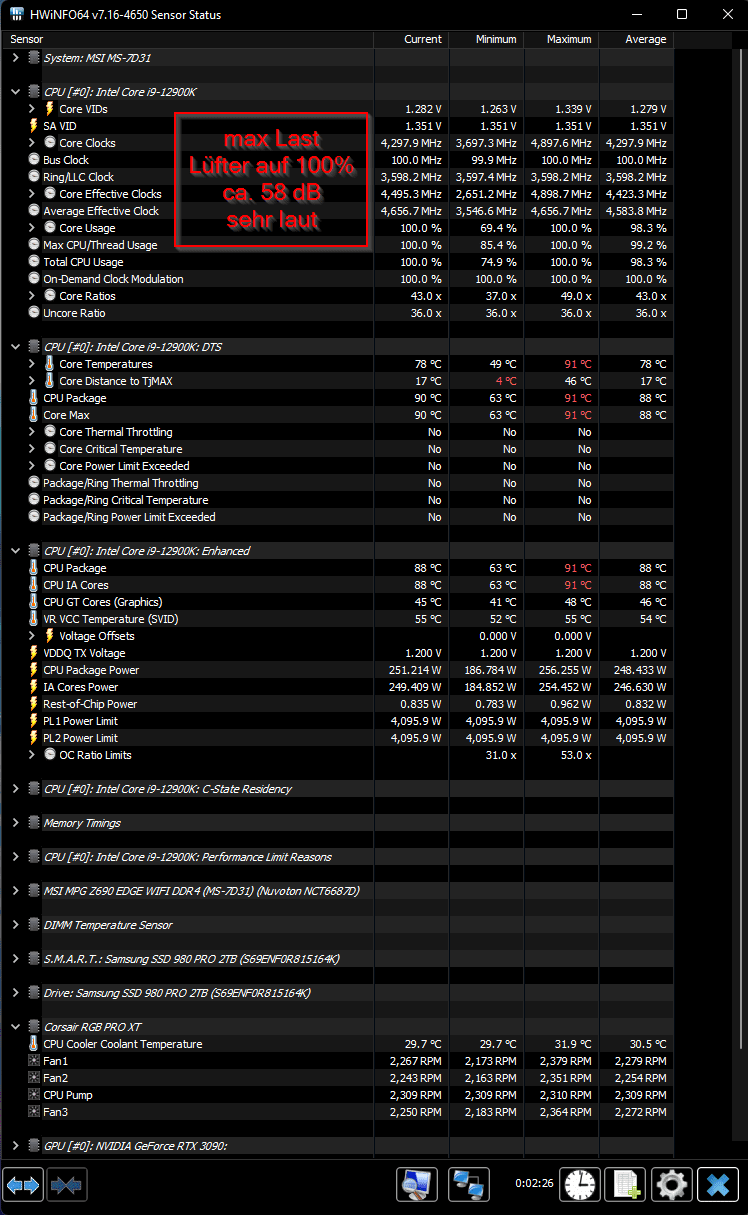Select the CPU Package Power row label

91,670
